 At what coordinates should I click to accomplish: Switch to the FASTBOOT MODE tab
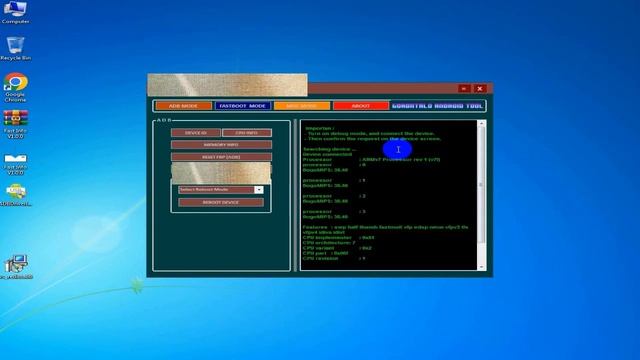coord(242,106)
